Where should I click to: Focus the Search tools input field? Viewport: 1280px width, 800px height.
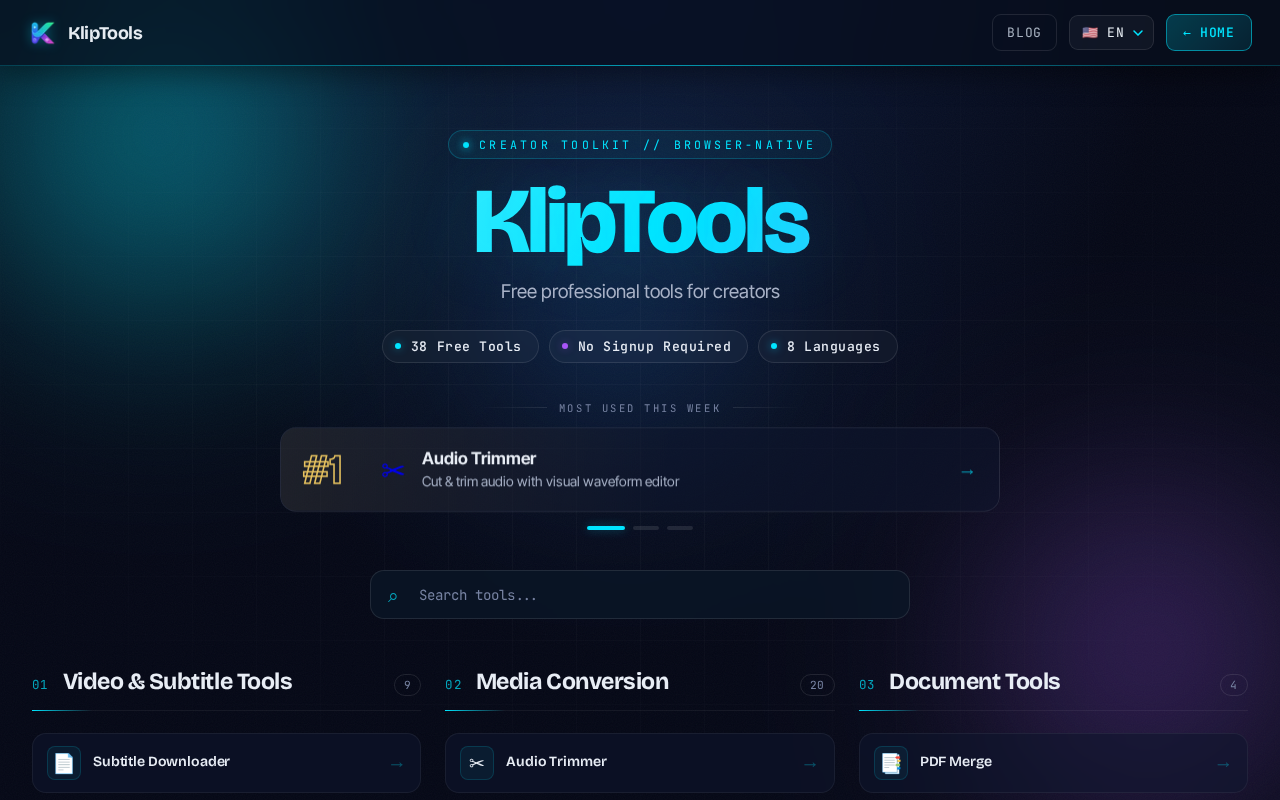tap(640, 595)
